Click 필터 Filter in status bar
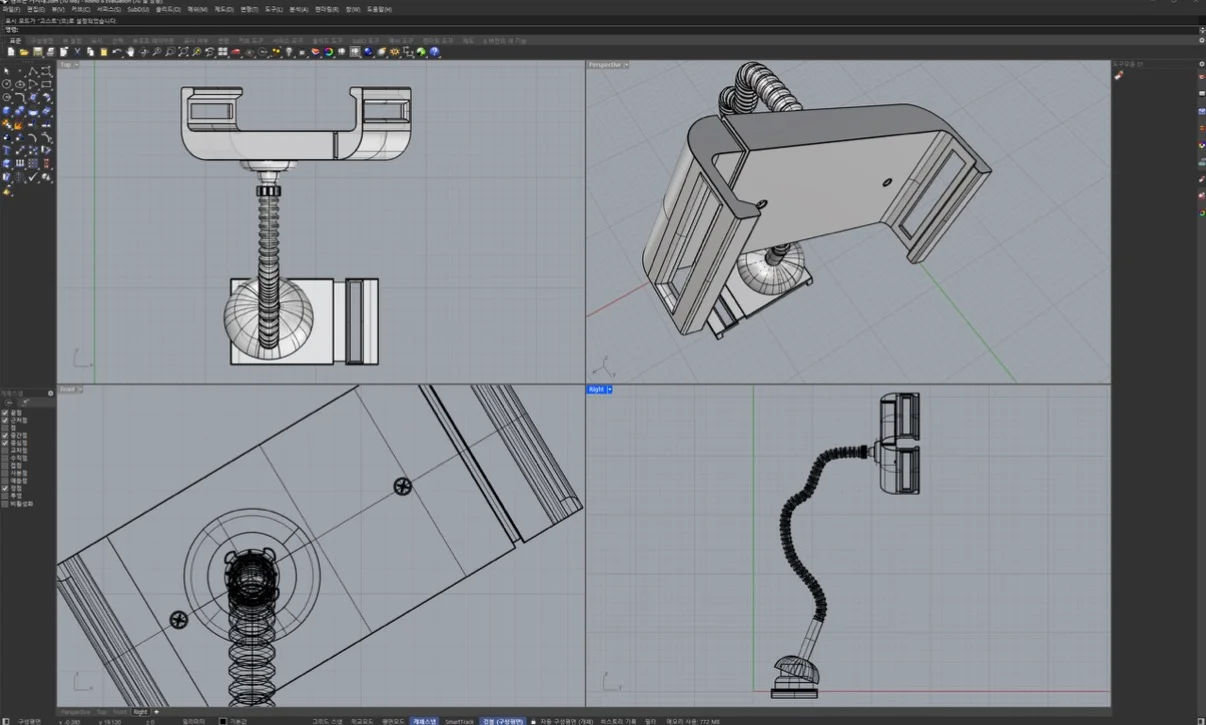The image size is (1206, 725). pos(650,721)
